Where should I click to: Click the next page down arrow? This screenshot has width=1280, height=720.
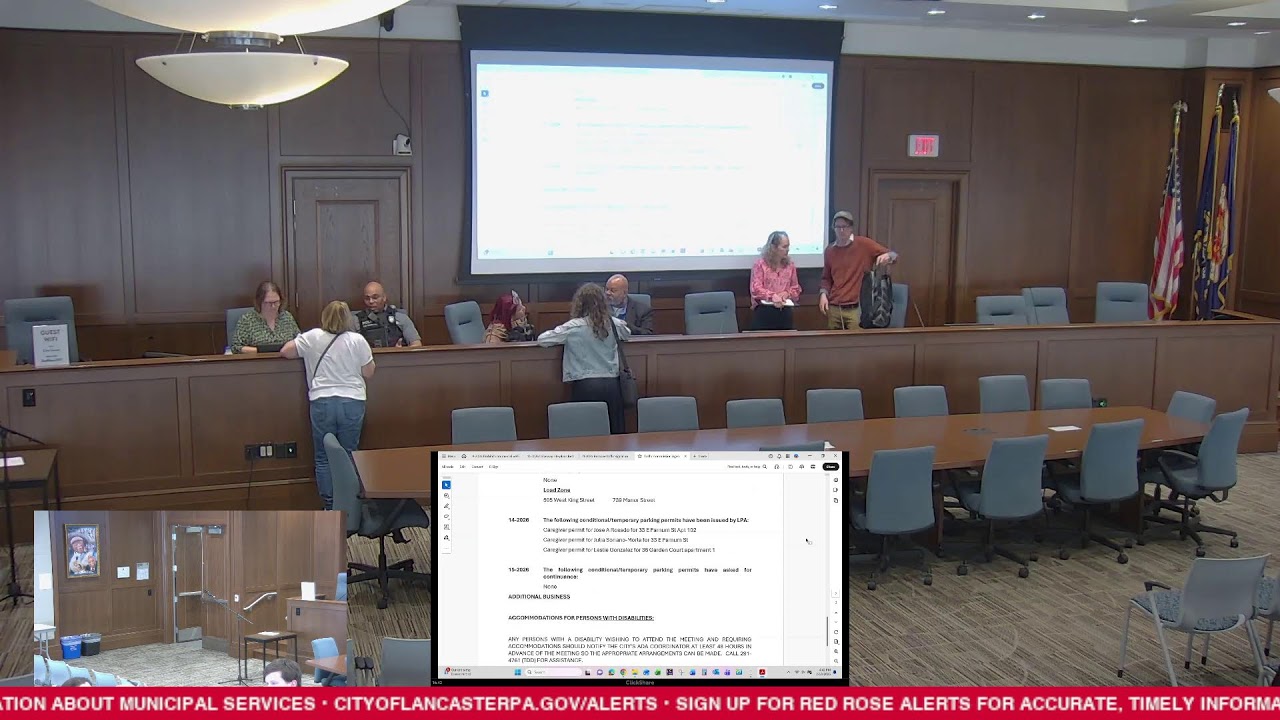(x=836, y=622)
